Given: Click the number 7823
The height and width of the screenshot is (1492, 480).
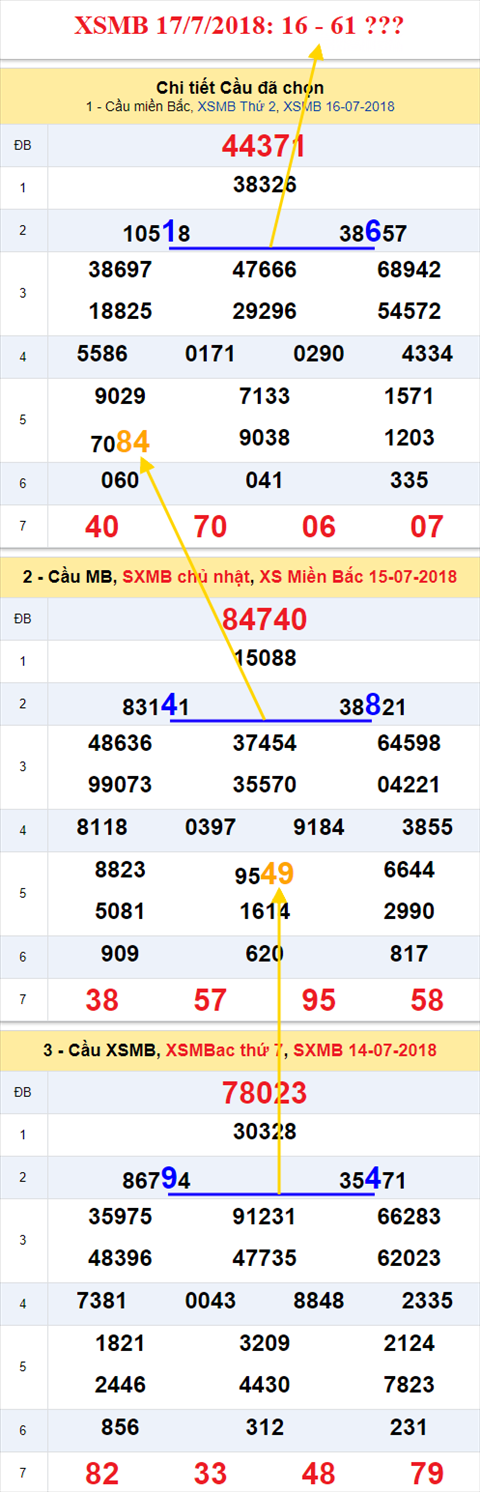Looking at the screenshot, I should [x=409, y=1385].
